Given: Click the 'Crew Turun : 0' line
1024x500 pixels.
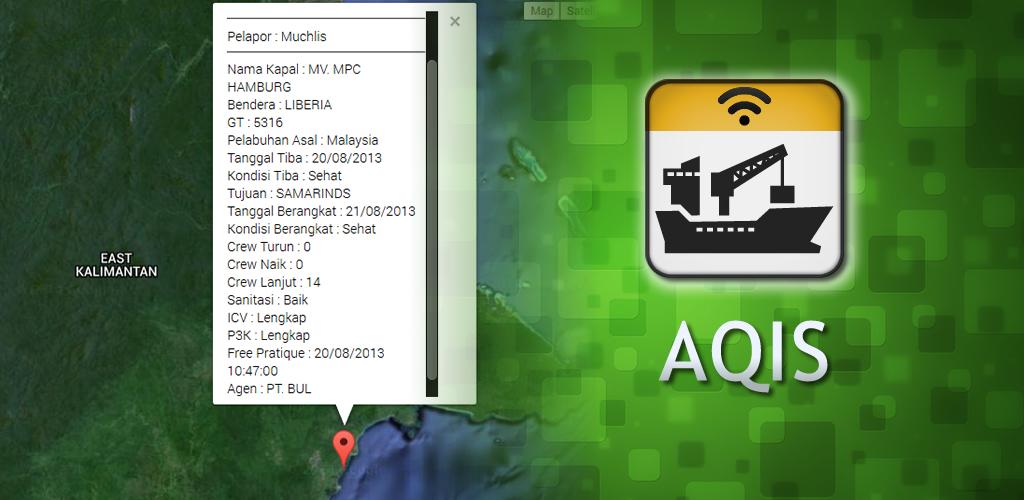Looking at the screenshot, I should (269, 247).
